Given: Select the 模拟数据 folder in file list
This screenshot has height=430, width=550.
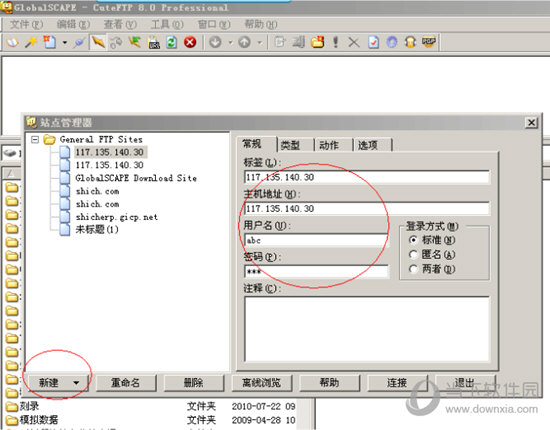Looking at the screenshot, I should (x=39, y=419).
